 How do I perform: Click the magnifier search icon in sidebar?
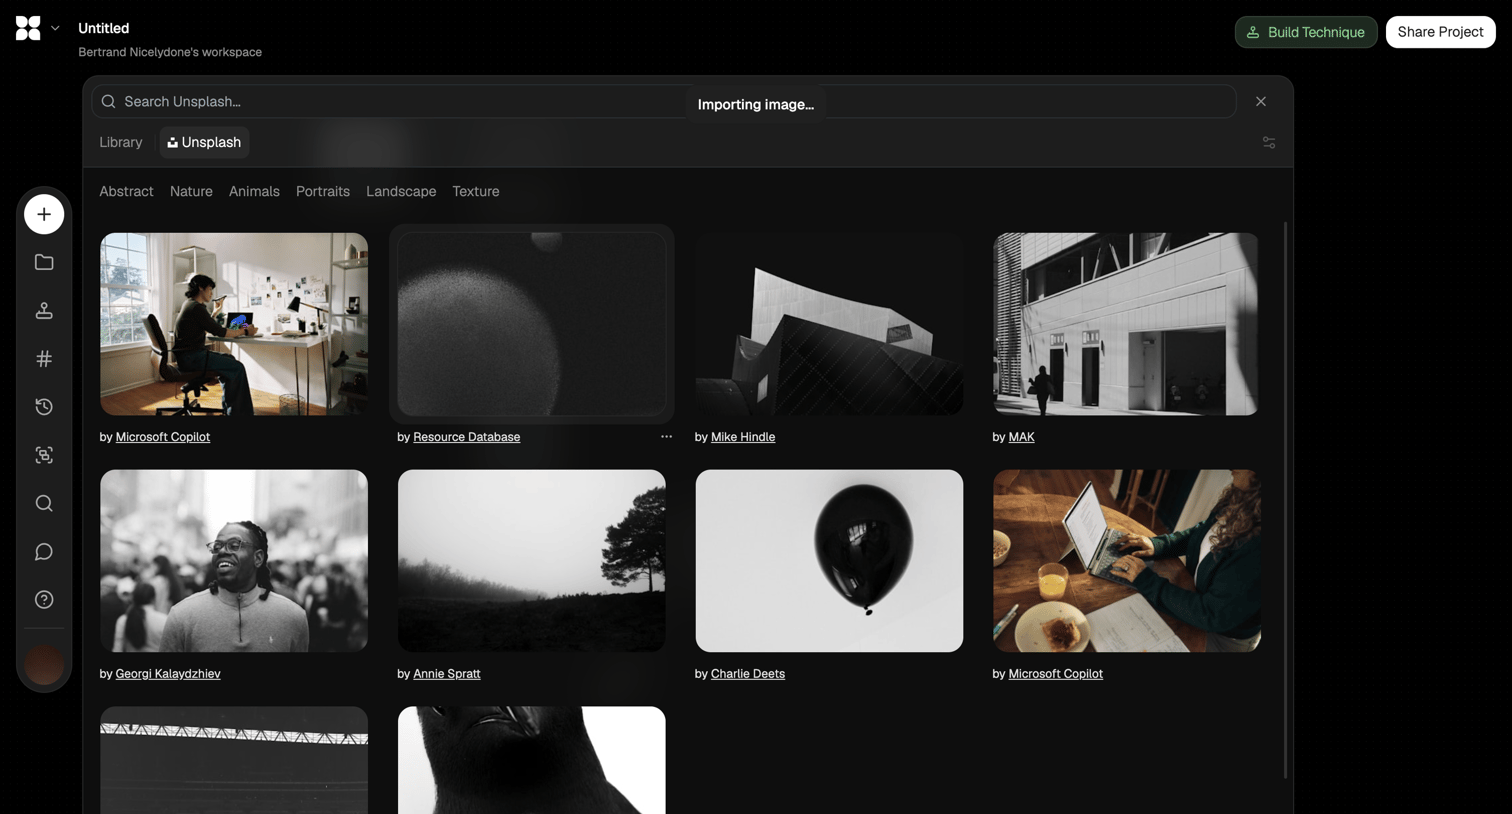coord(44,503)
